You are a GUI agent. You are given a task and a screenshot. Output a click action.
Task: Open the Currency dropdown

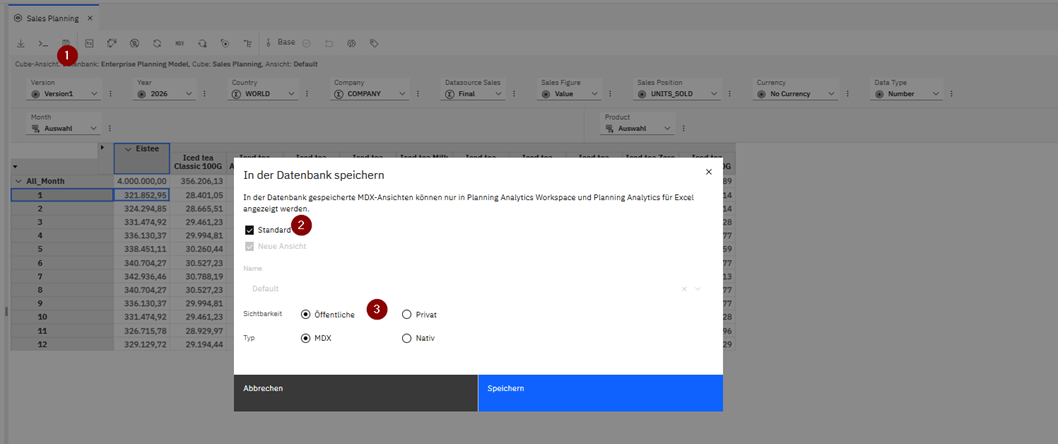coord(797,94)
